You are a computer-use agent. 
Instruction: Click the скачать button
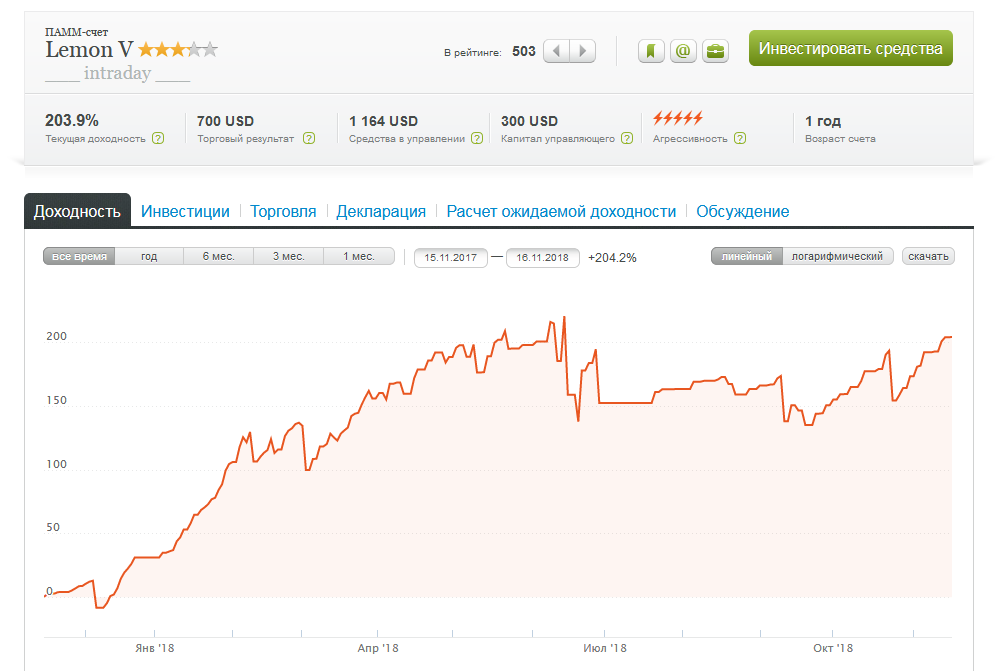coord(928,256)
